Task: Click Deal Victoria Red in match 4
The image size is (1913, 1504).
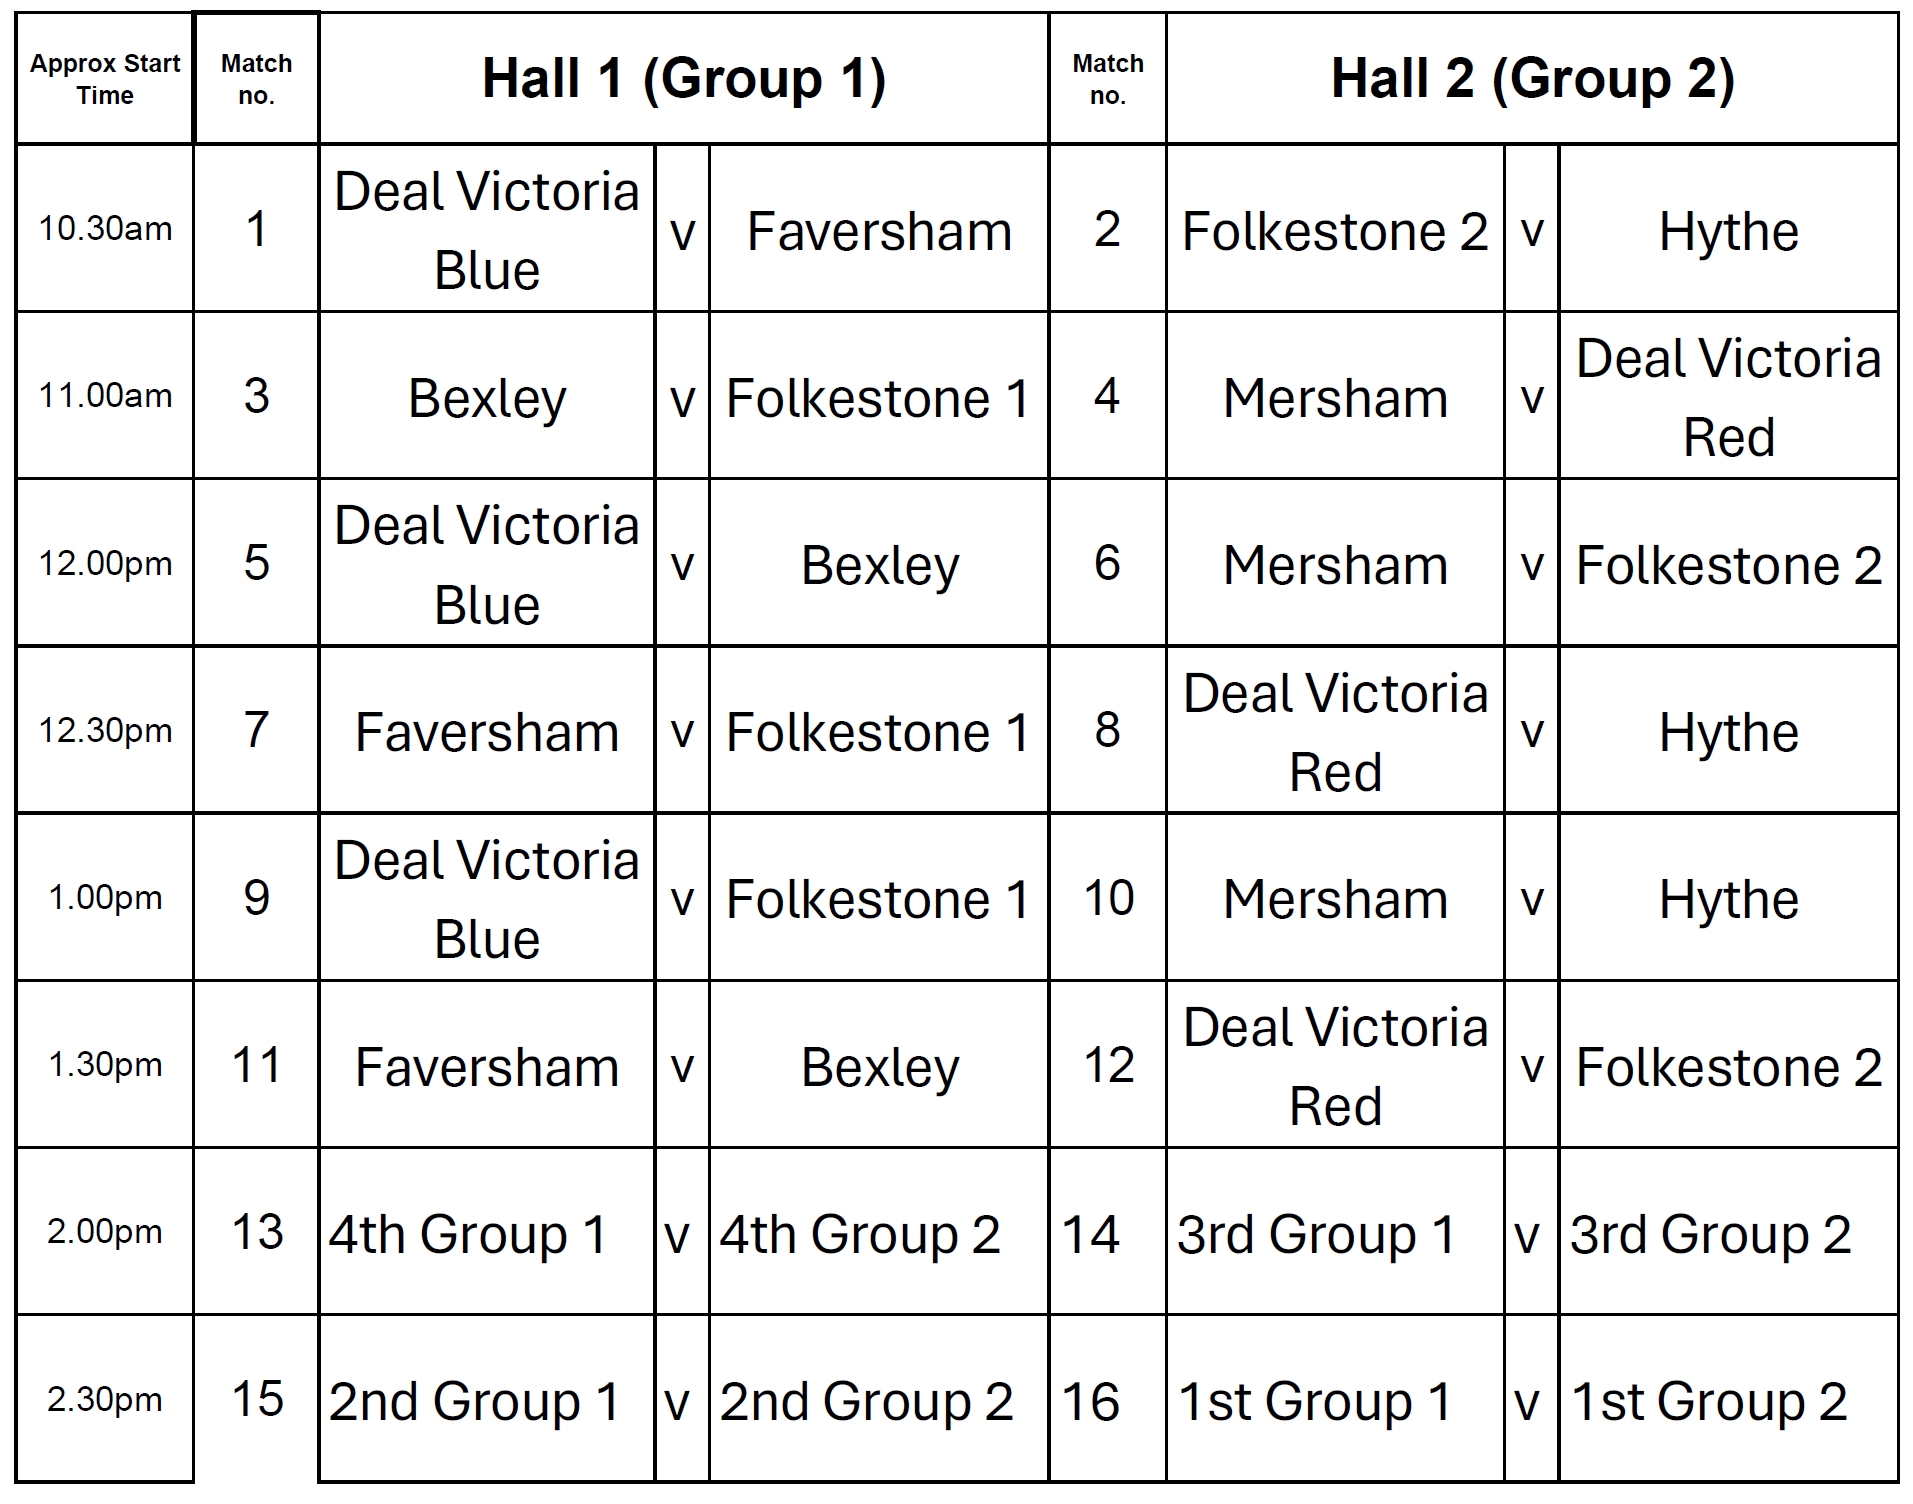Action: click(x=1728, y=398)
